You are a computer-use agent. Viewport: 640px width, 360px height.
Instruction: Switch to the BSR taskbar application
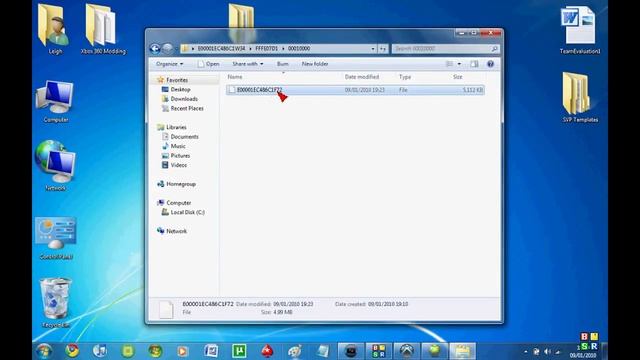378,351
